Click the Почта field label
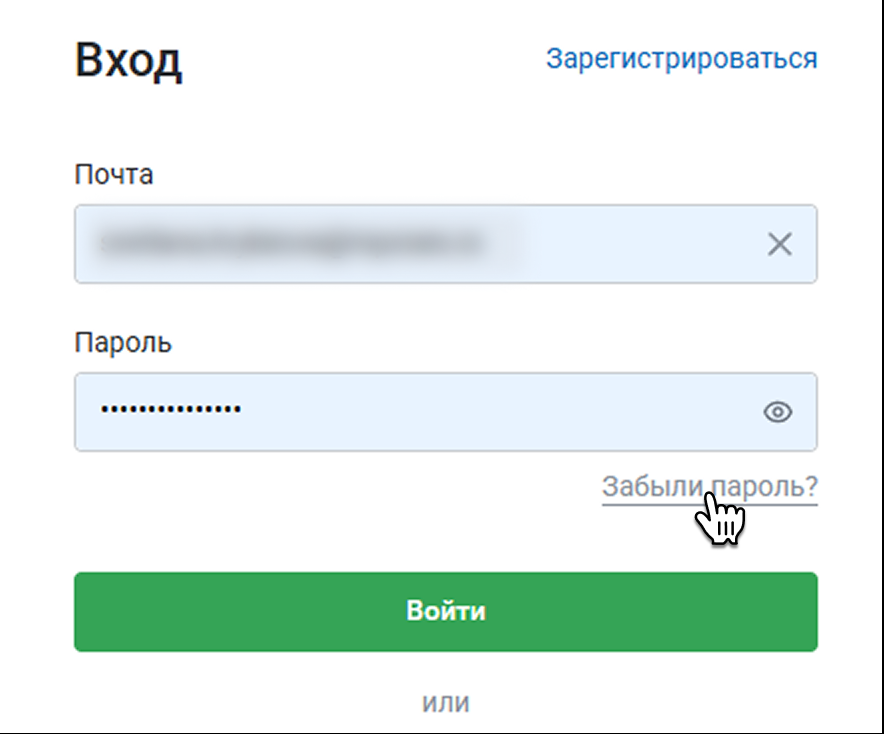Image resolution: width=884 pixels, height=734 pixels. 114,175
